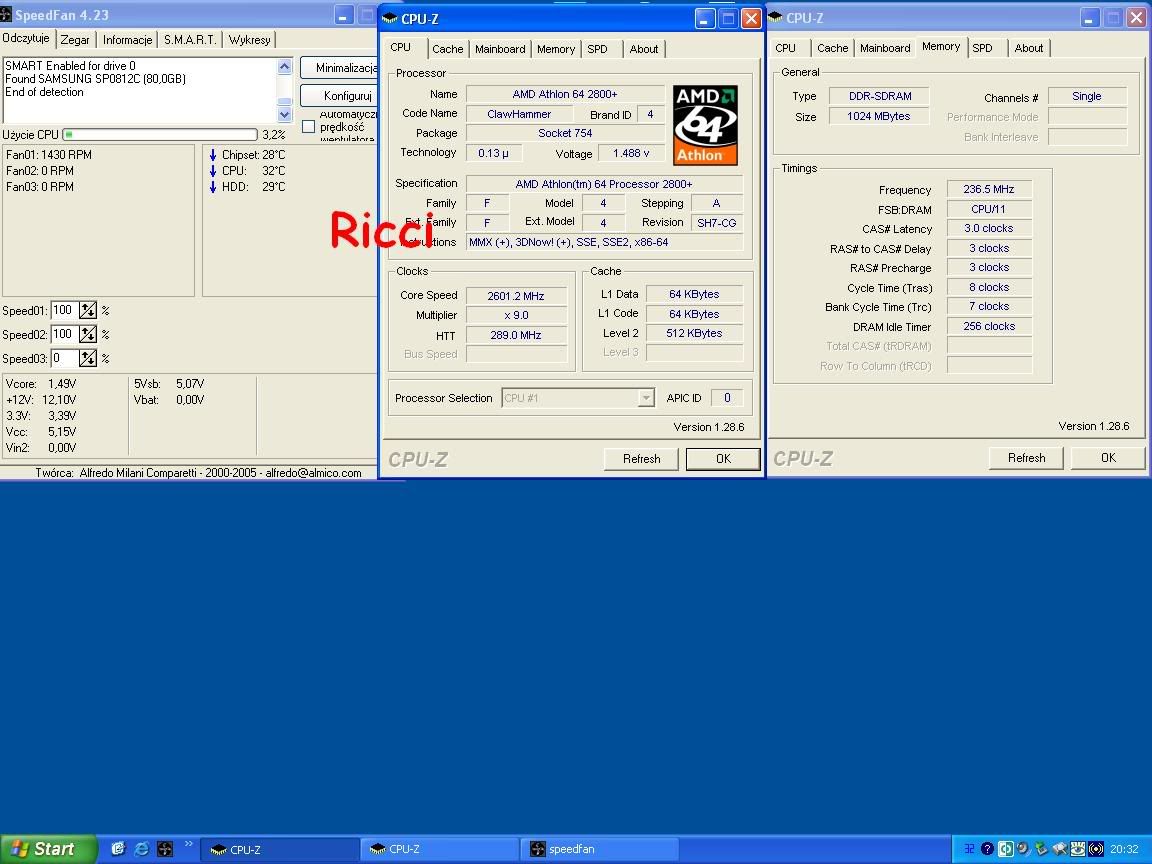Click the Chipset temperature down-arrow icon
The width and height of the screenshot is (1152, 864).
213,155
